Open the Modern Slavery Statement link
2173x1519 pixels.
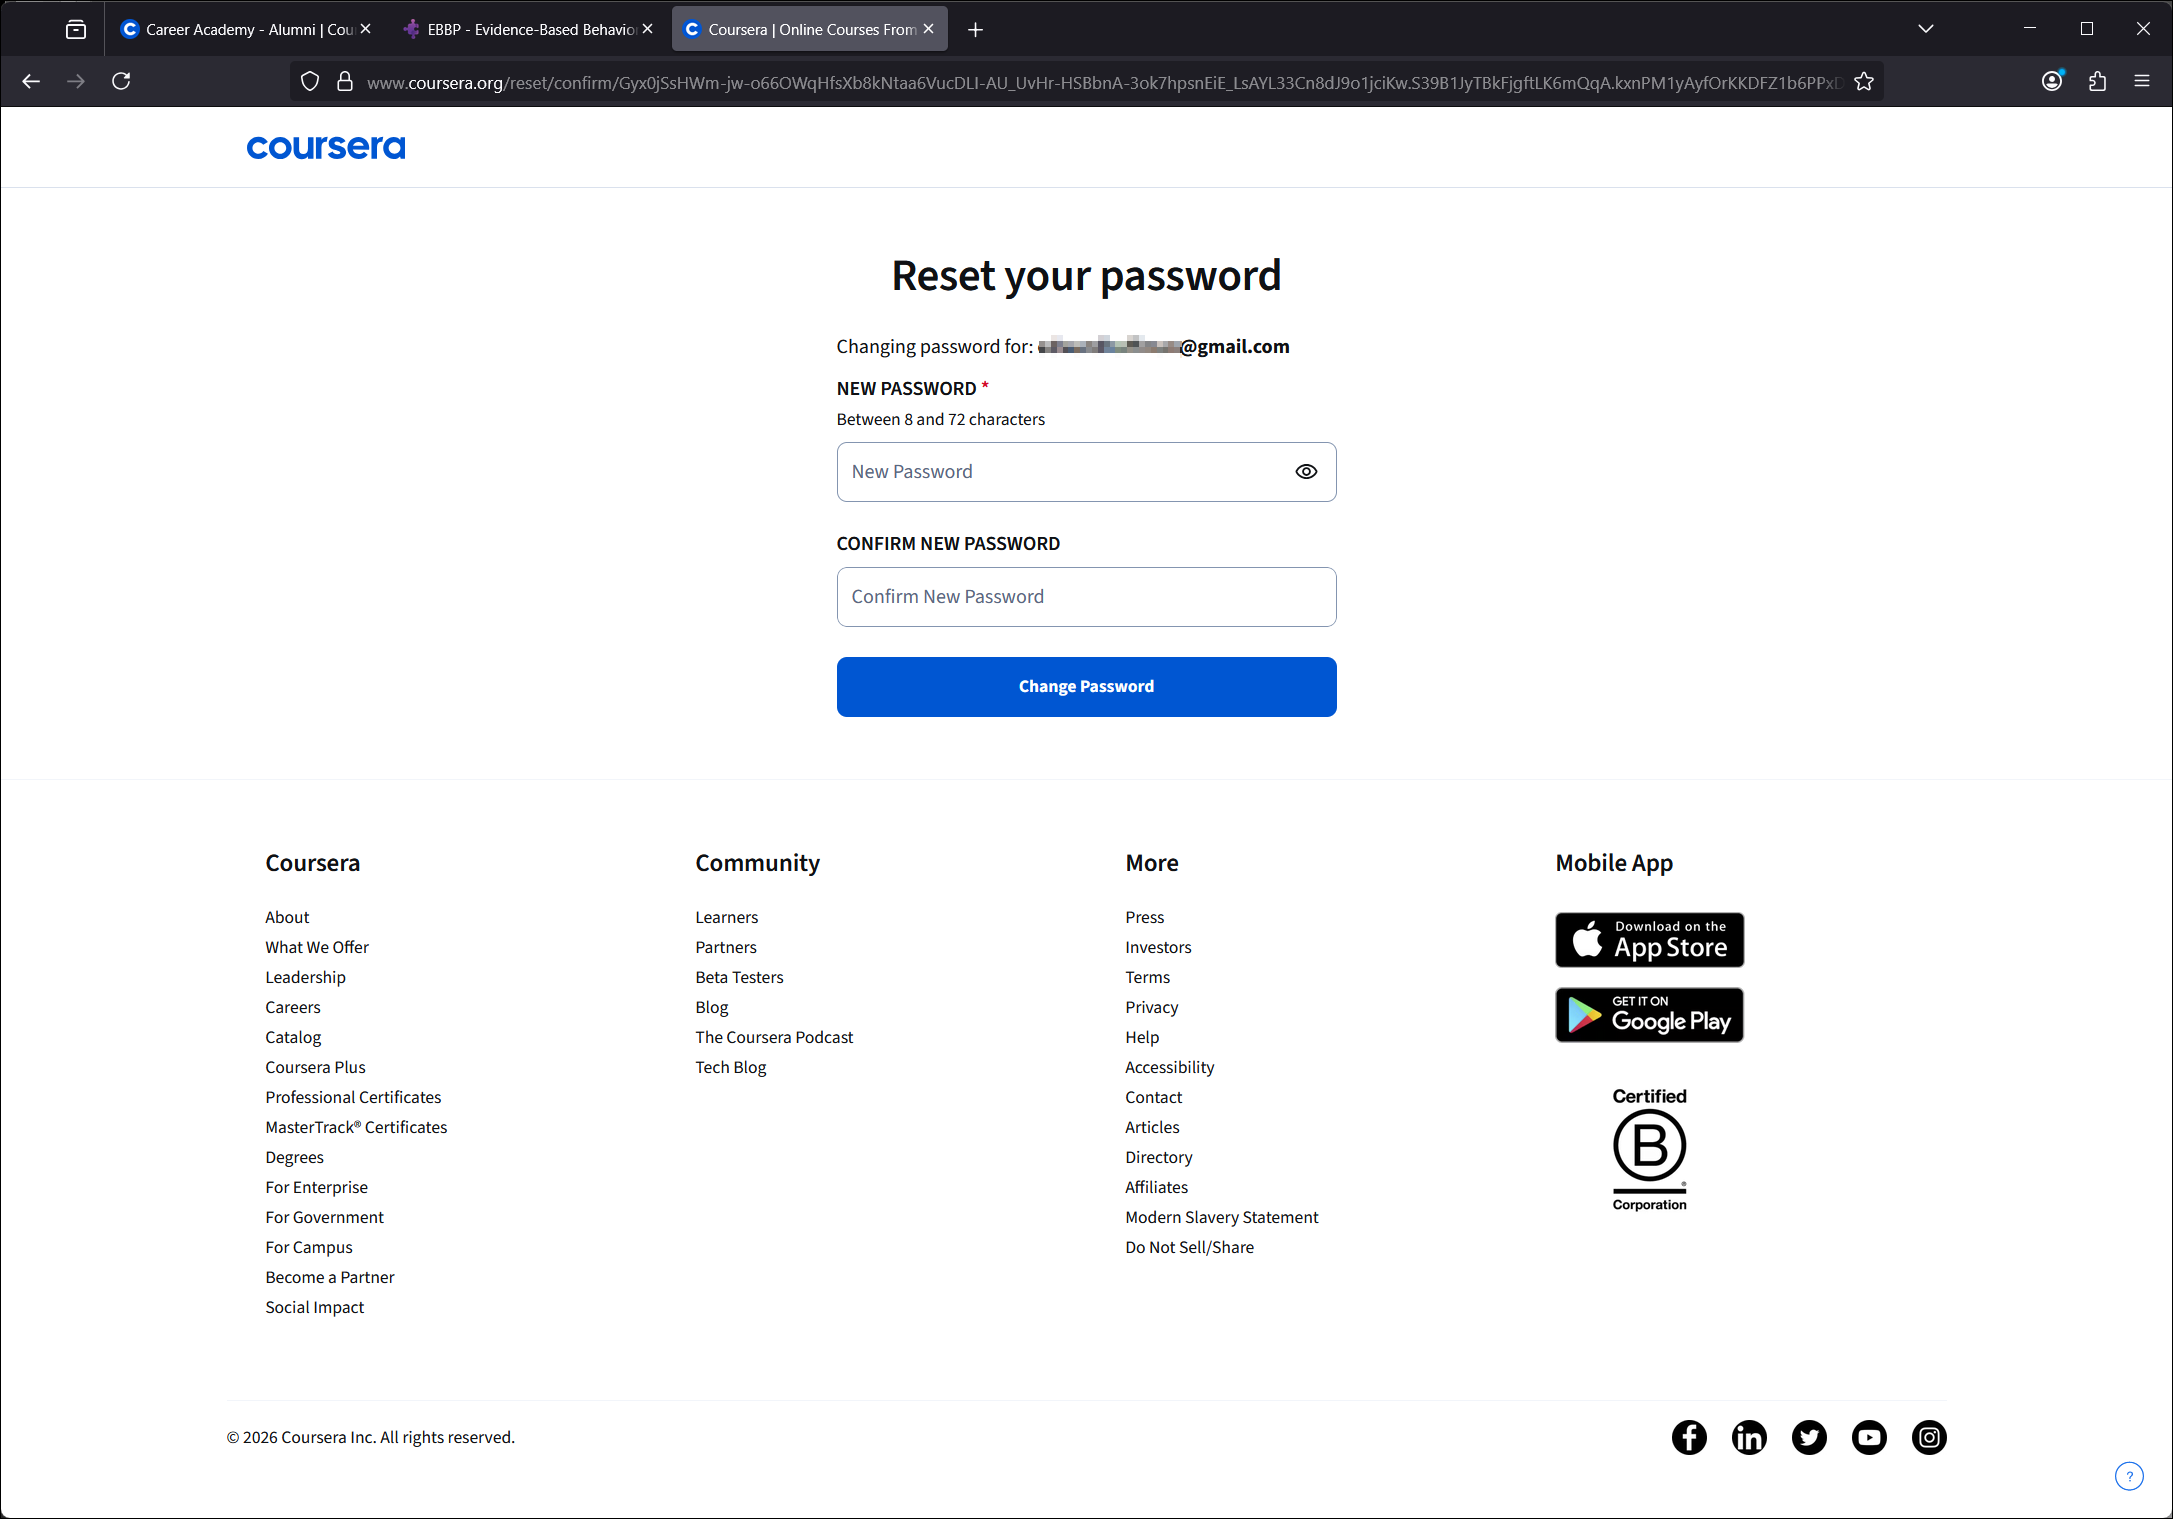click(x=1221, y=1217)
